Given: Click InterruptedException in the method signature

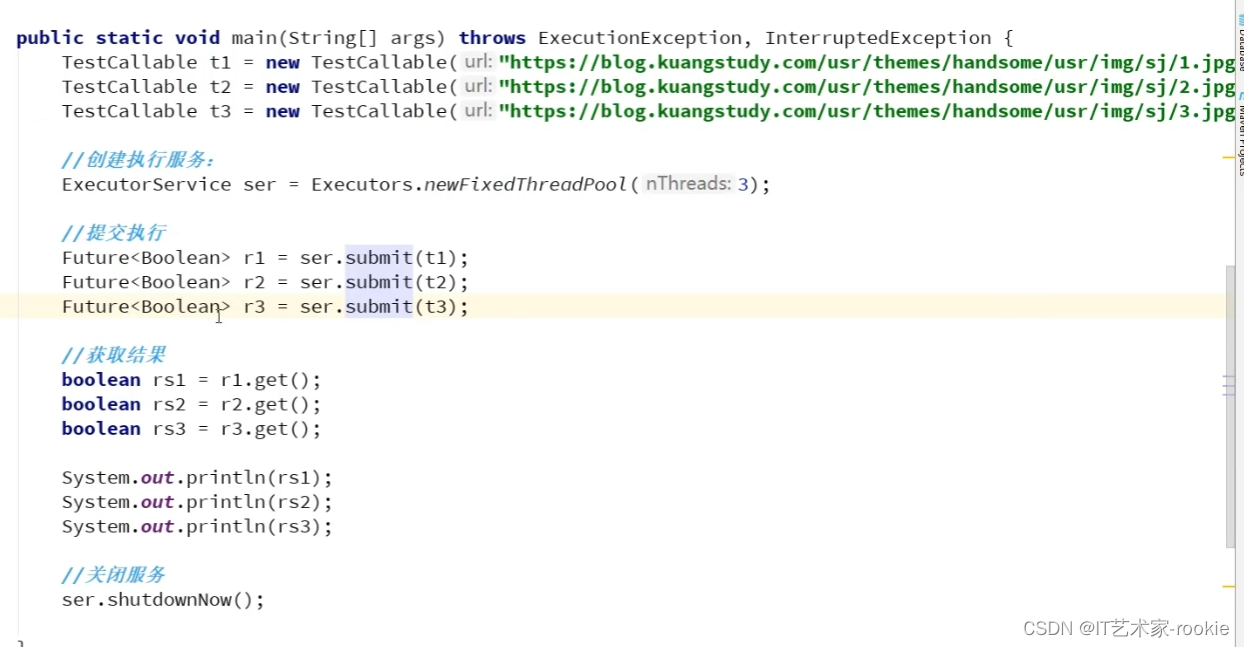Looking at the screenshot, I should click(x=878, y=38).
